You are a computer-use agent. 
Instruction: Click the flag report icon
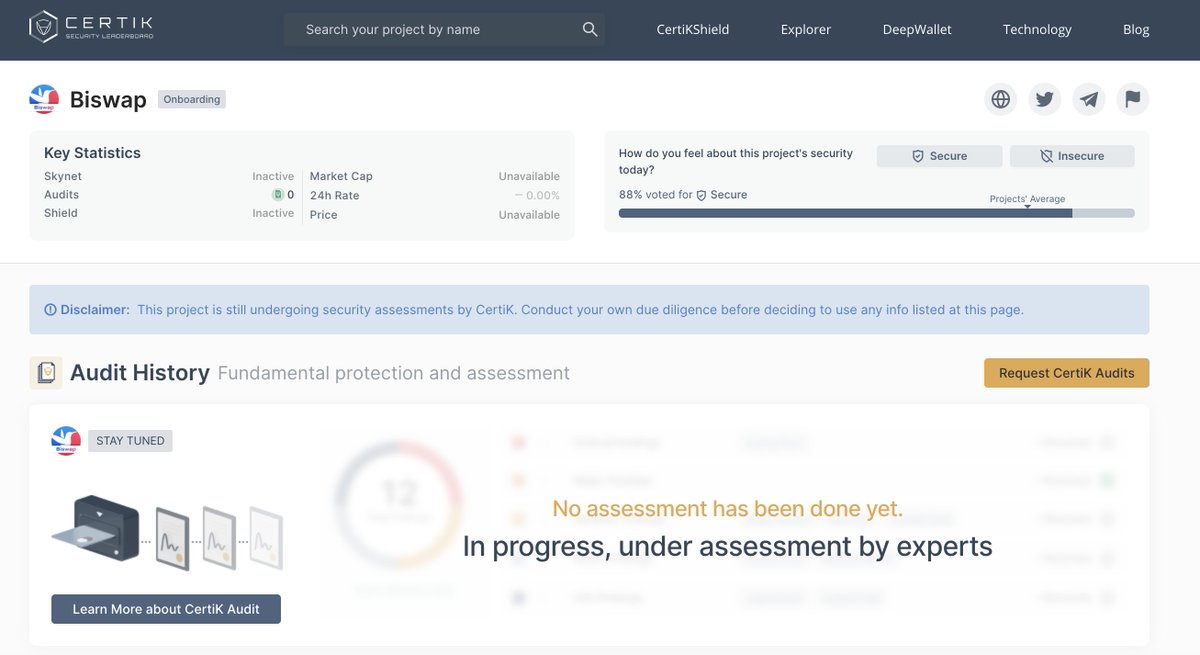[1133, 99]
